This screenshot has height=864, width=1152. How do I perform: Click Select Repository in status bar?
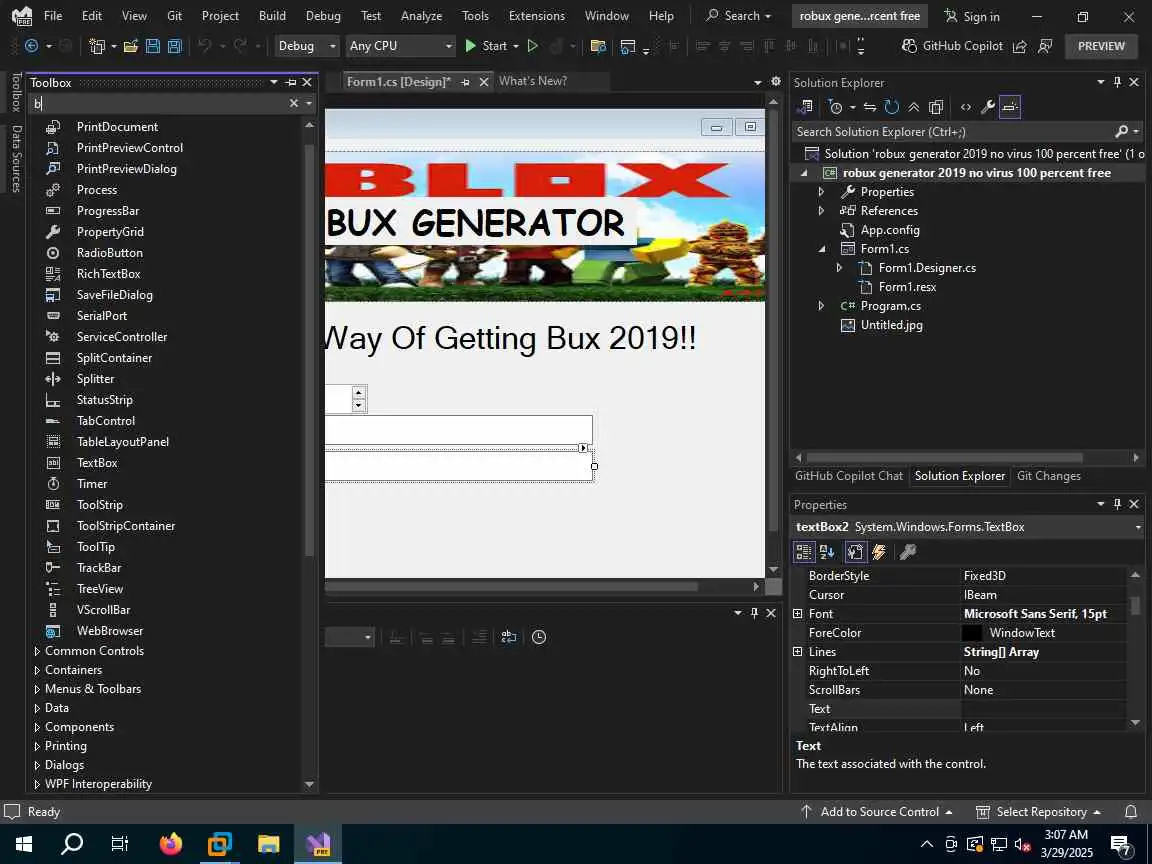1038,812
